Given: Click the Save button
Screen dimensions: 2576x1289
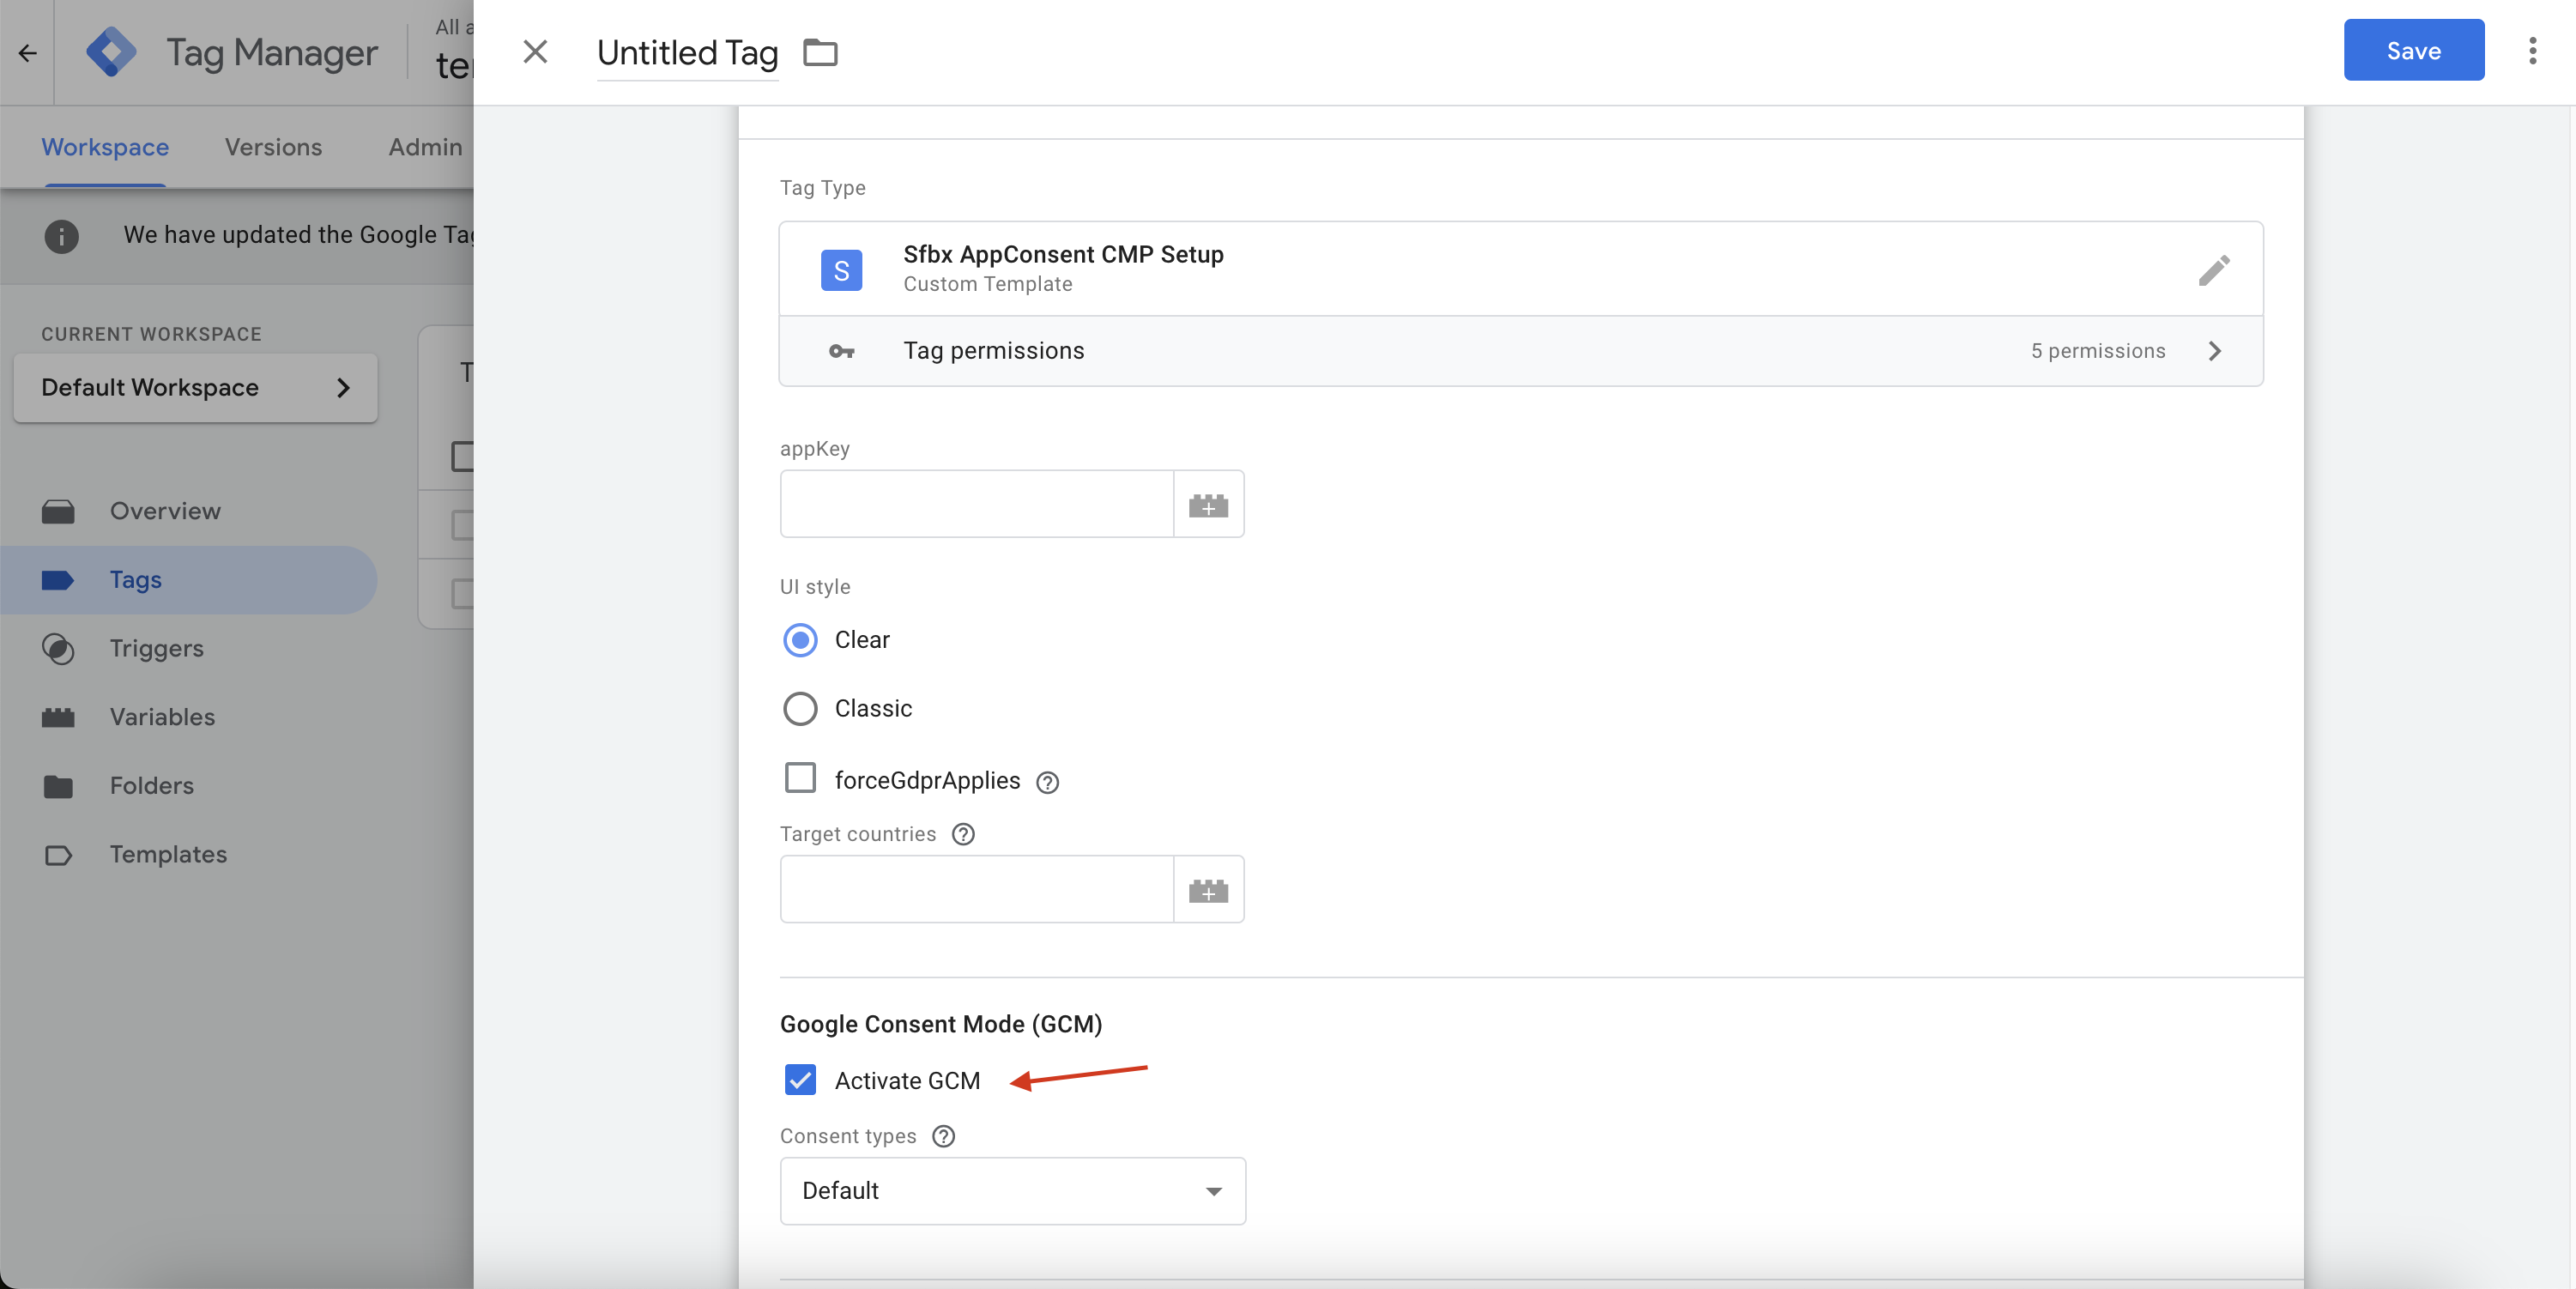Looking at the screenshot, I should (x=2413, y=50).
